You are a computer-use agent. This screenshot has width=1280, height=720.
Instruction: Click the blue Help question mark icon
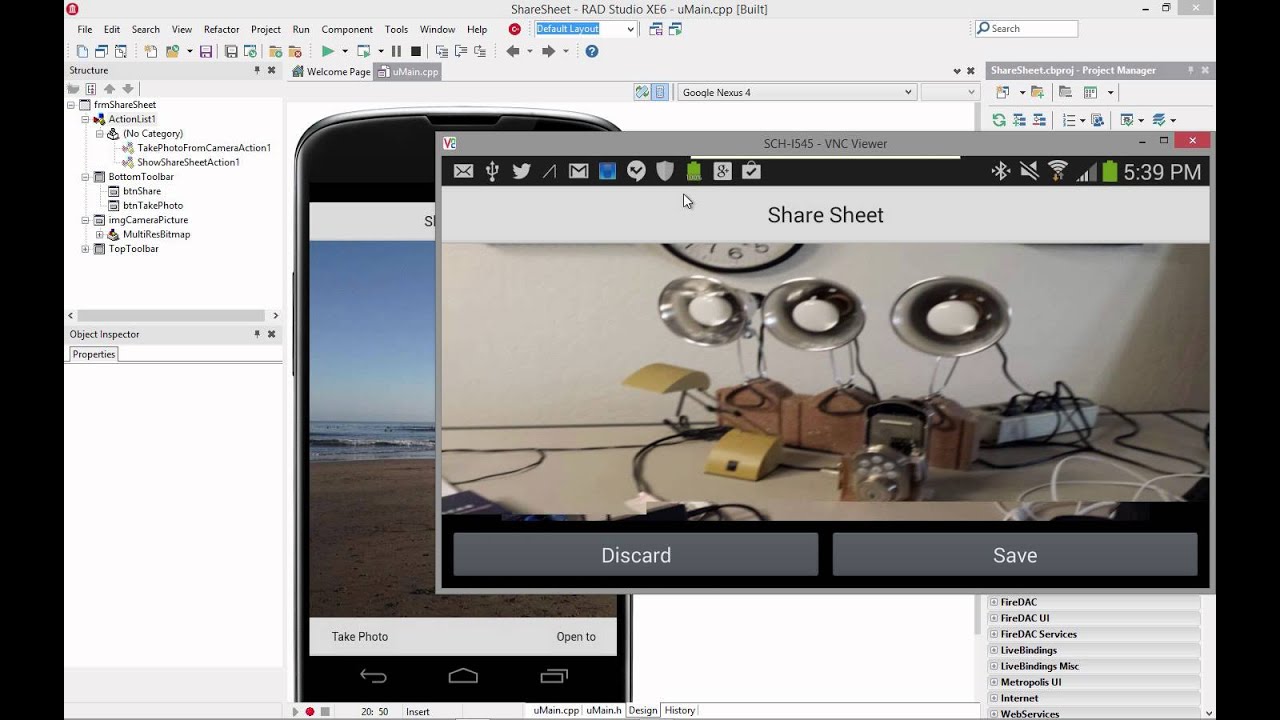coord(592,51)
